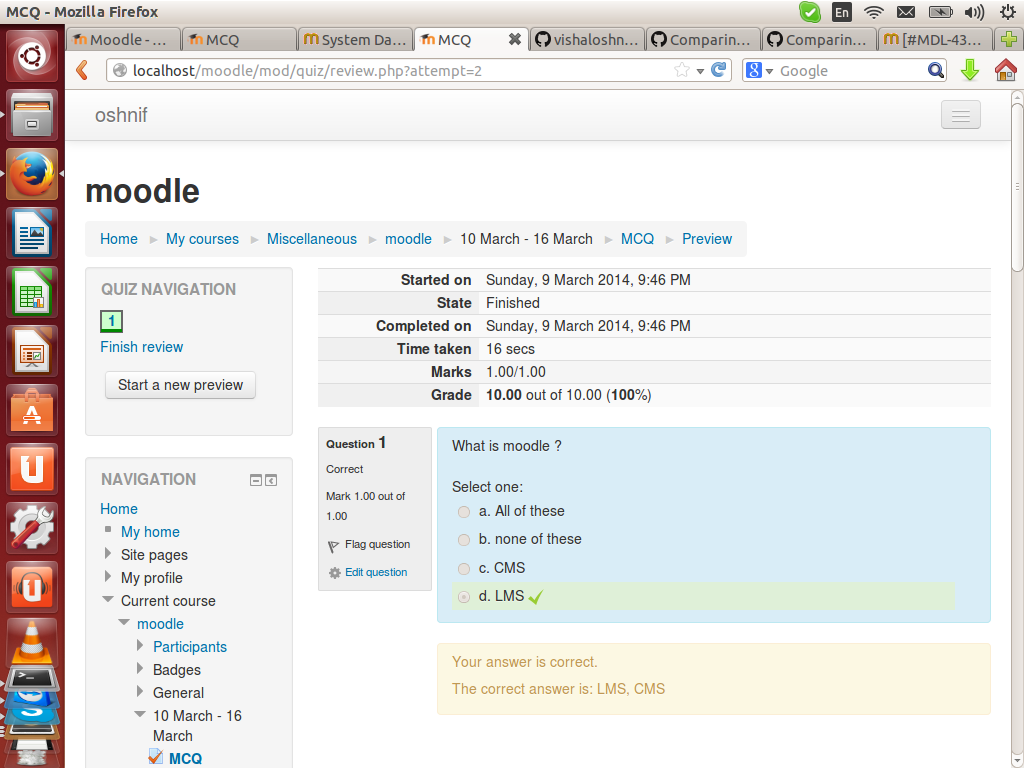Click the Miscellaneous breadcrumb link
Image resolution: width=1024 pixels, height=768 pixels.
pyautogui.click(x=312, y=239)
